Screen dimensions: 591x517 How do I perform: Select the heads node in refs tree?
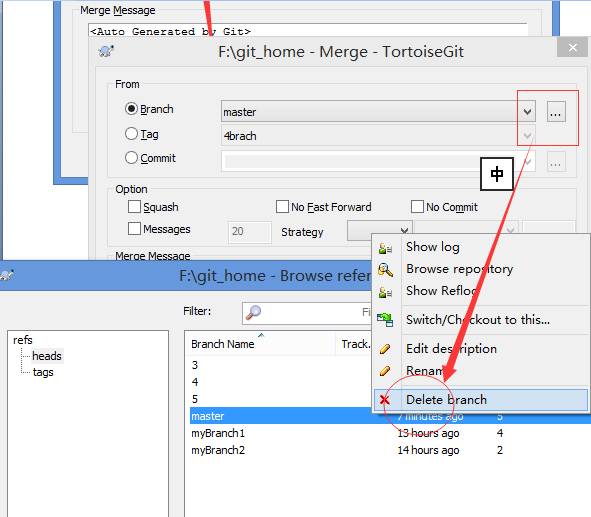click(47, 356)
